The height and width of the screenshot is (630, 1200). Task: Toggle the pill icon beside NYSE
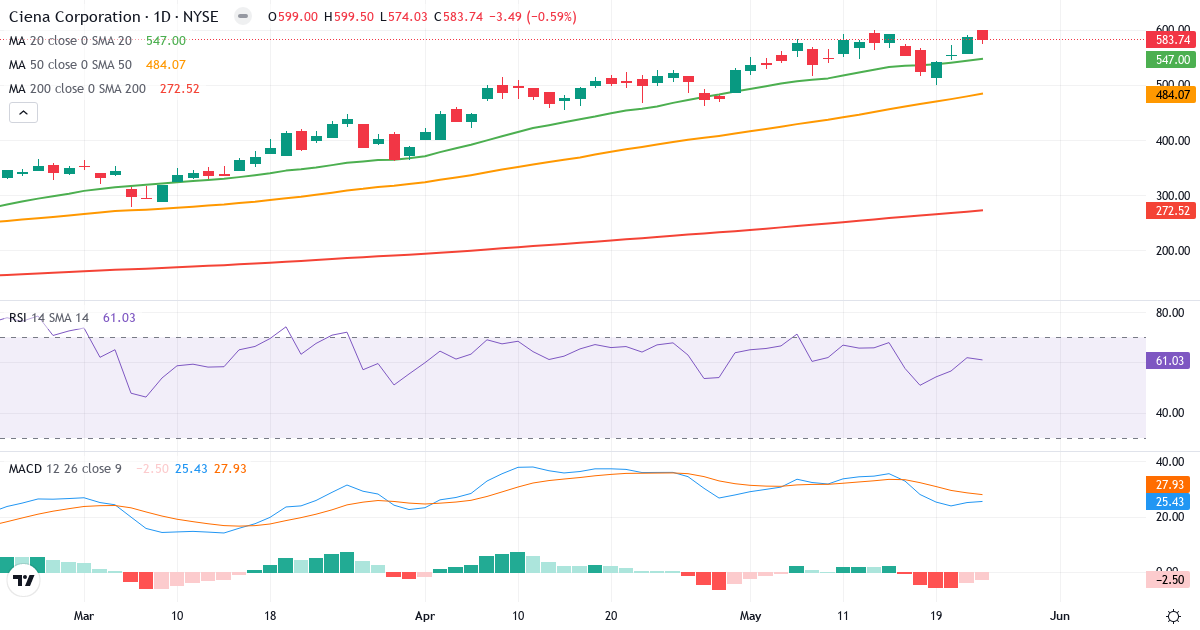pyautogui.click(x=242, y=17)
